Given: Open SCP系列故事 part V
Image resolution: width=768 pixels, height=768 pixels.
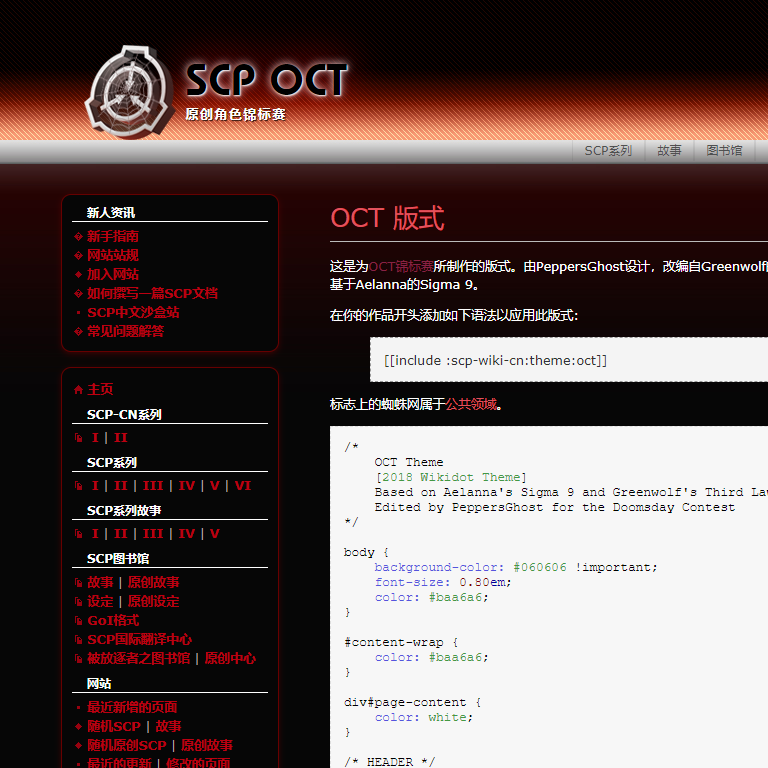Looking at the screenshot, I should [x=215, y=533].
